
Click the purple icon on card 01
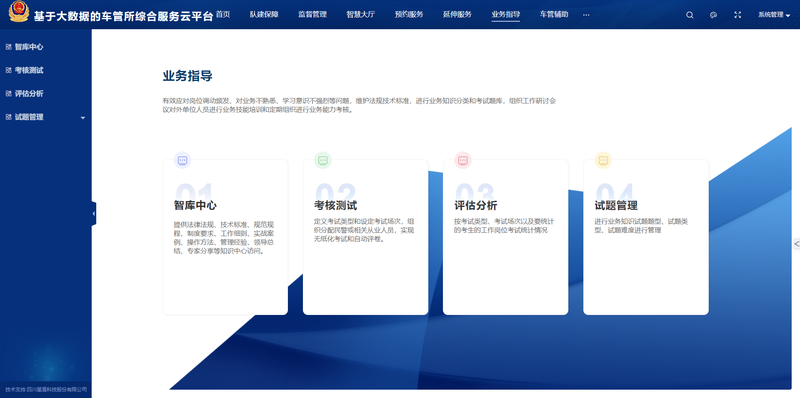click(182, 160)
